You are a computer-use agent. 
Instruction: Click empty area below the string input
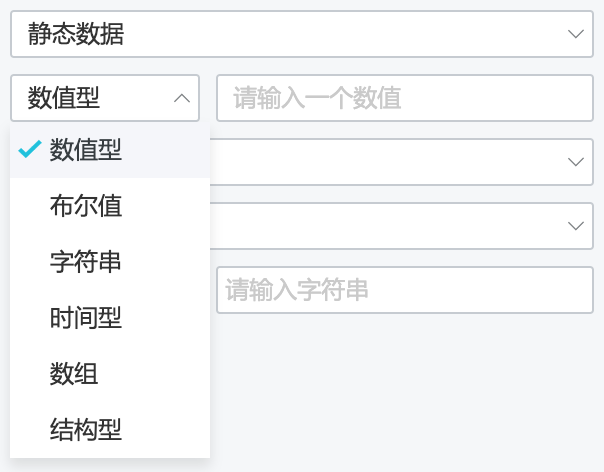[x=405, y=385]
